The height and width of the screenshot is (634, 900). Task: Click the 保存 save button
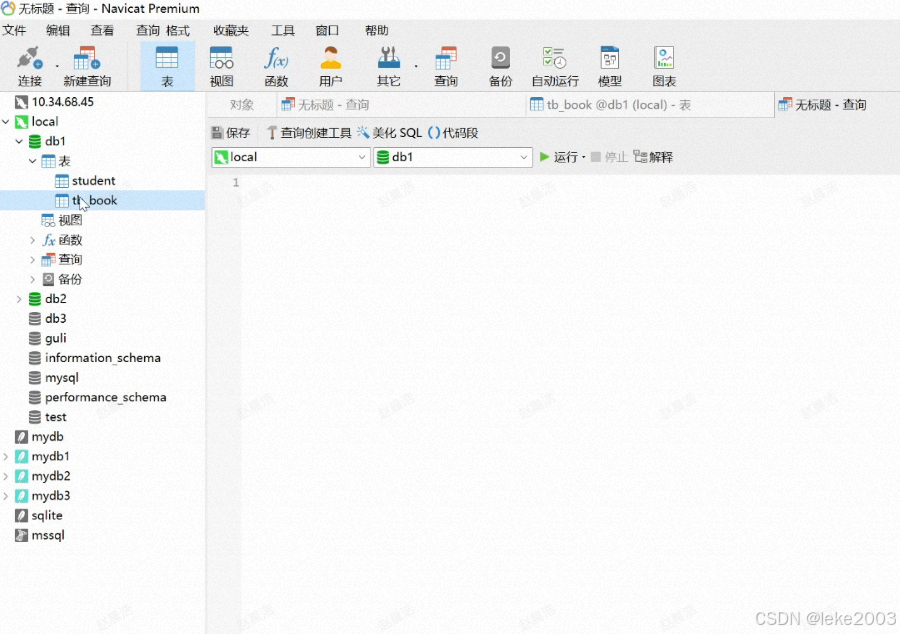(231, 133)
